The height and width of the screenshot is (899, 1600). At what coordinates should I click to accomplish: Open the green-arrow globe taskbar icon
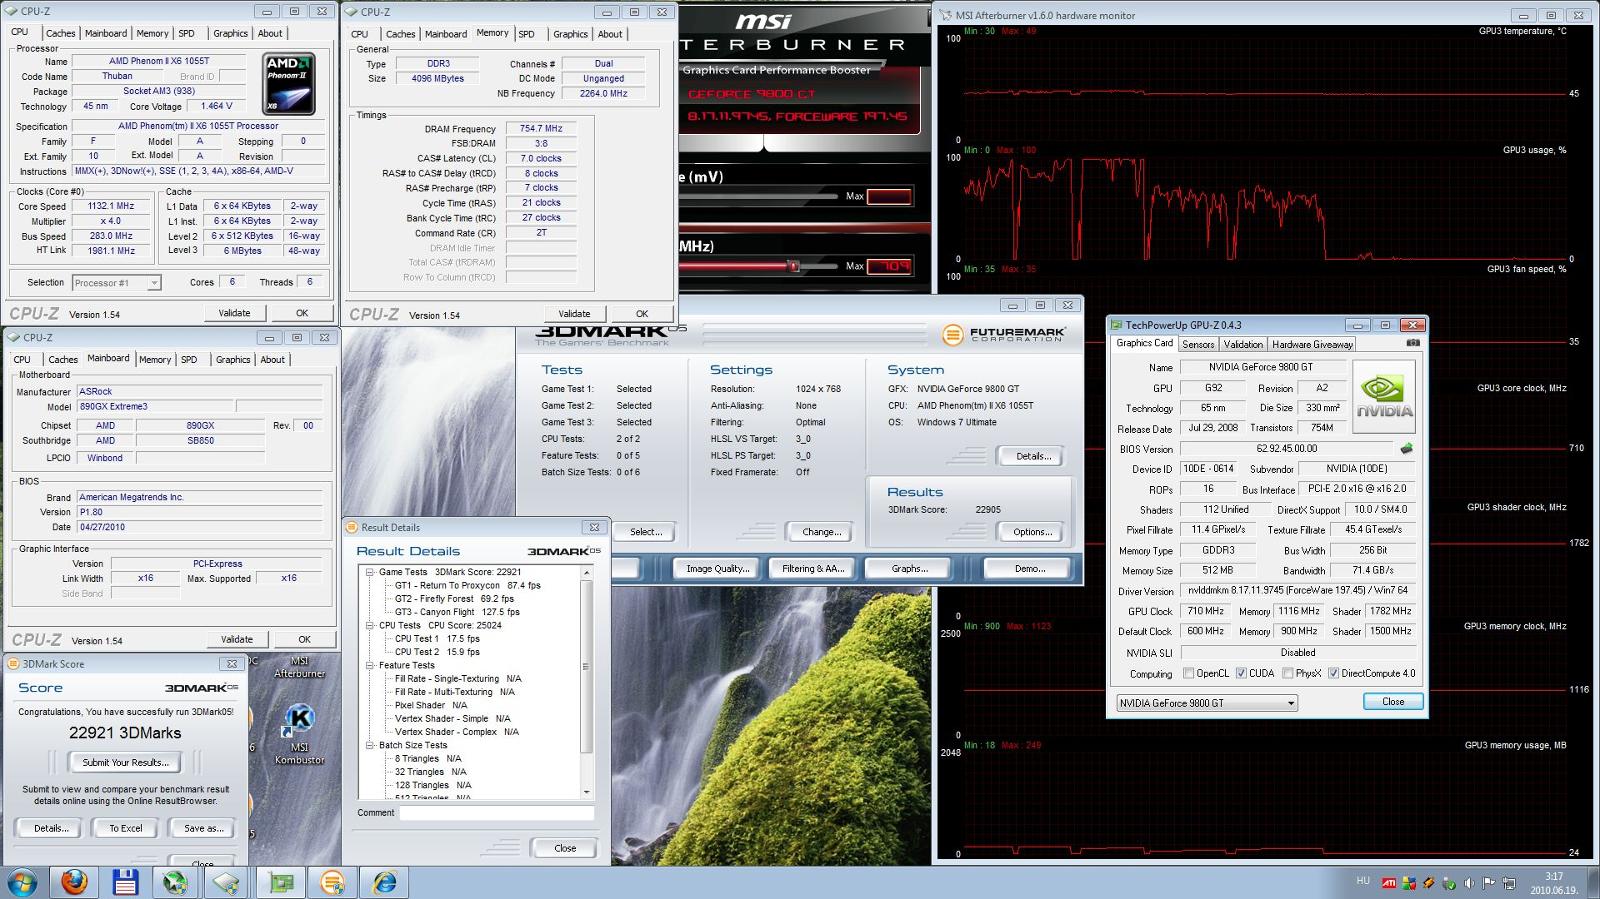tap(176, 883)
